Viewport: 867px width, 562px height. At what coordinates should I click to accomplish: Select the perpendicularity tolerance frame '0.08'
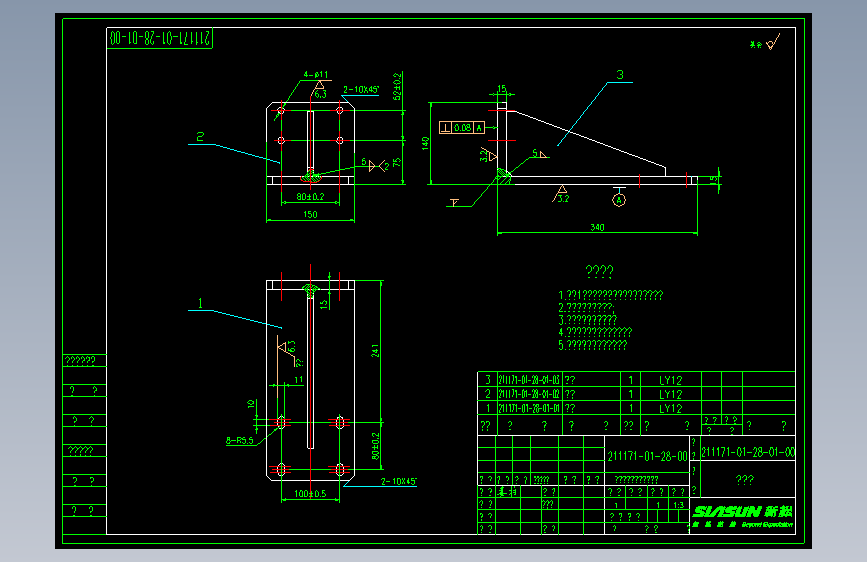click(462, 128)
